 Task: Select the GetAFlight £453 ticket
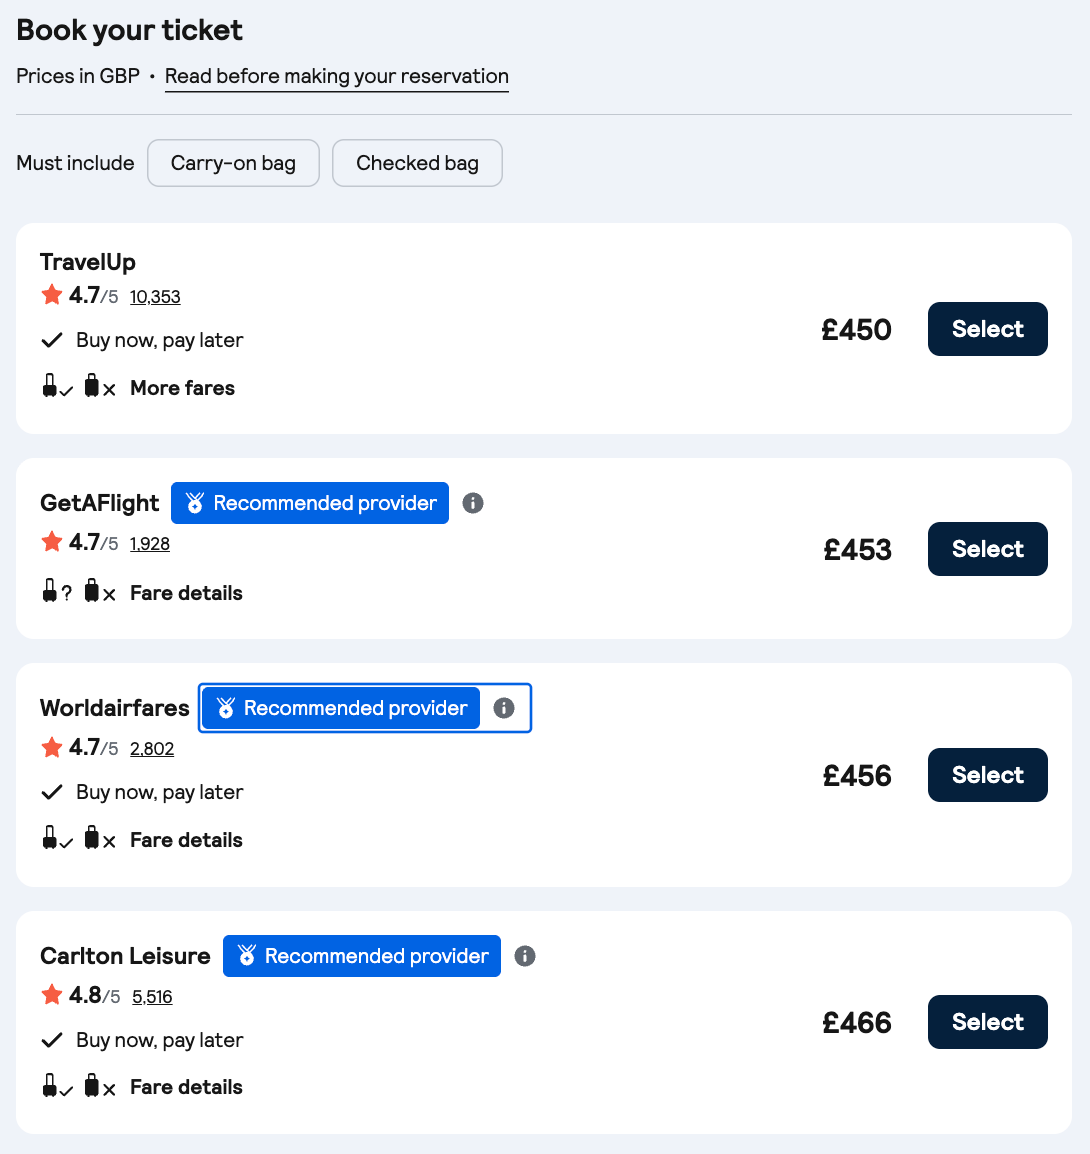988,549
